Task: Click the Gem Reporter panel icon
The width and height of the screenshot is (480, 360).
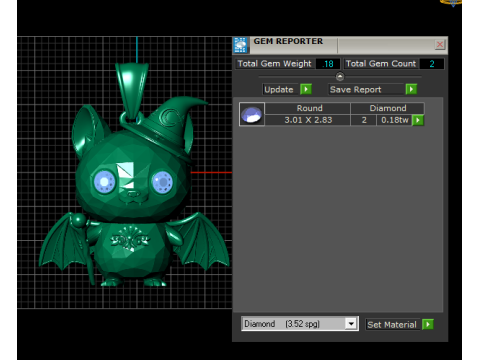Action: click(x=240, y=45)
